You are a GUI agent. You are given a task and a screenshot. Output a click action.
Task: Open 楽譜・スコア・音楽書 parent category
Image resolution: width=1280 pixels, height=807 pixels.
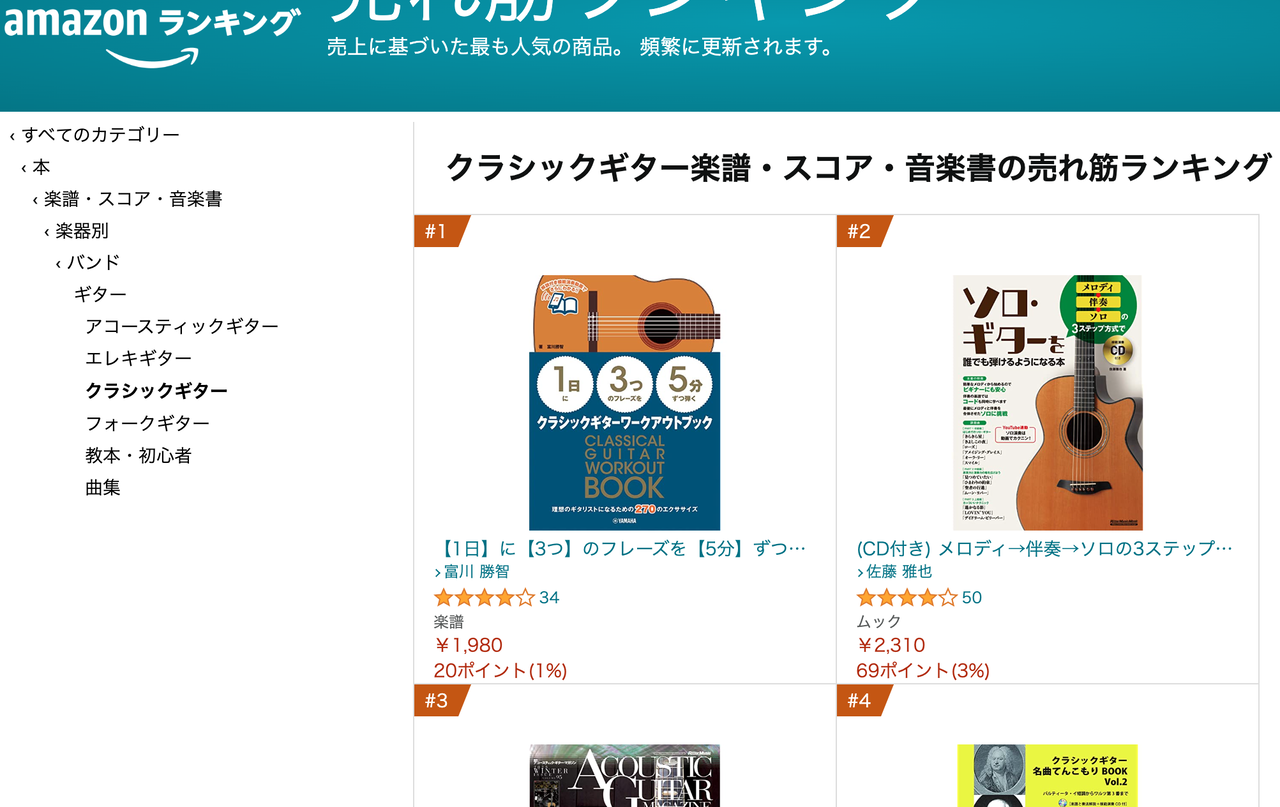point(127,199)
